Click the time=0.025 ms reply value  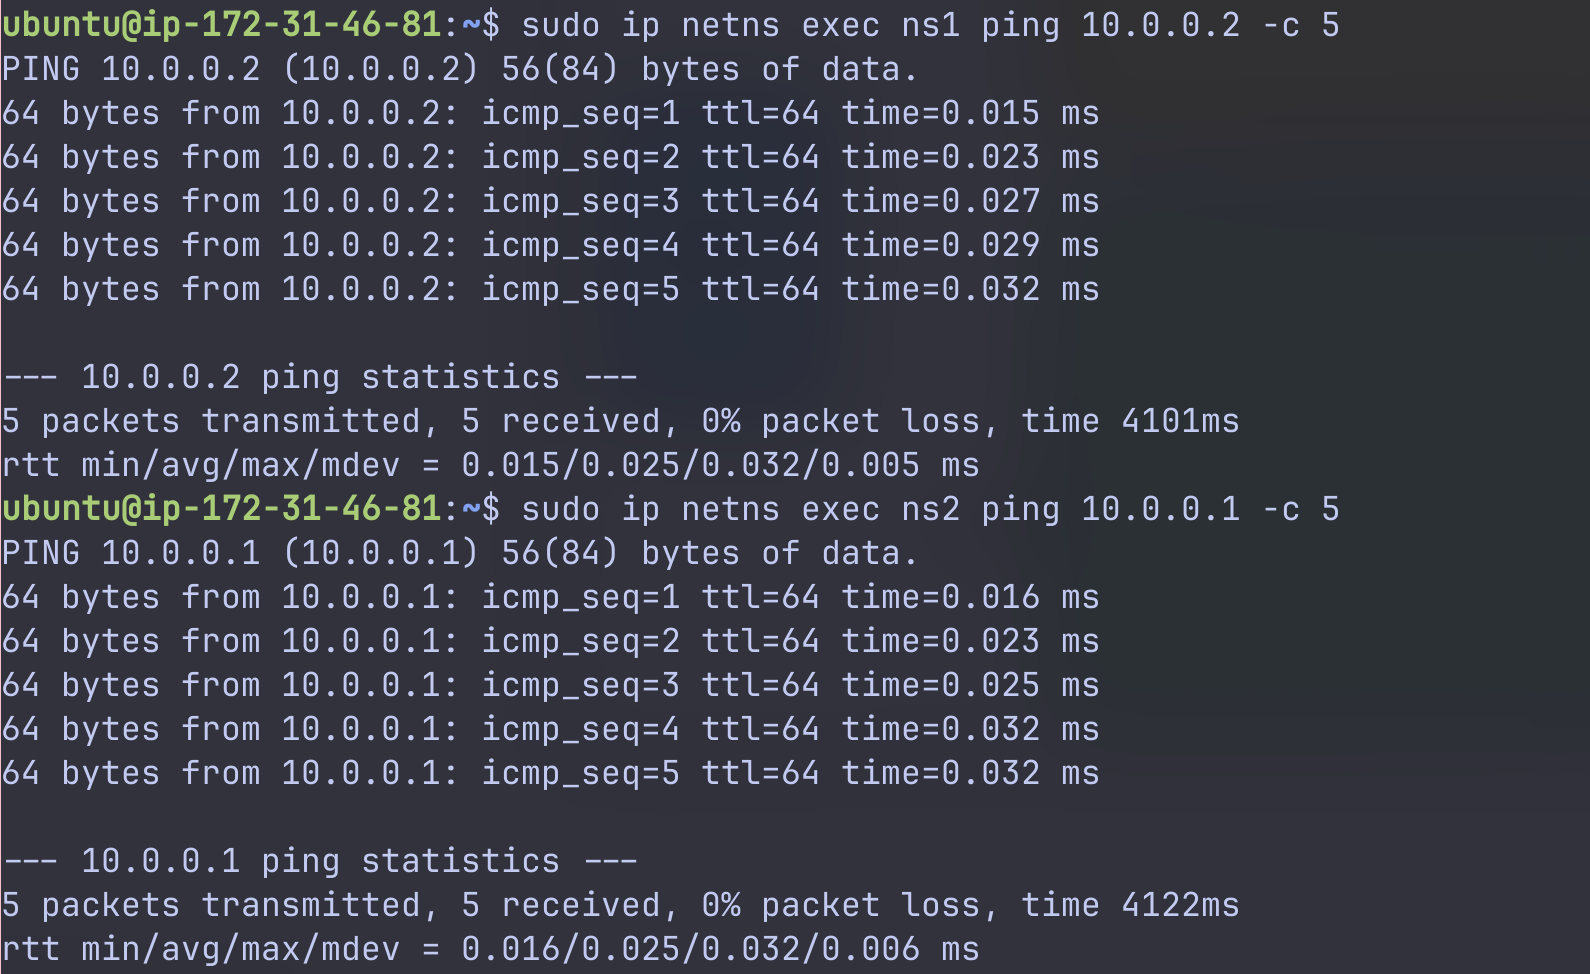pyautogui.click(x=969, y=685)
